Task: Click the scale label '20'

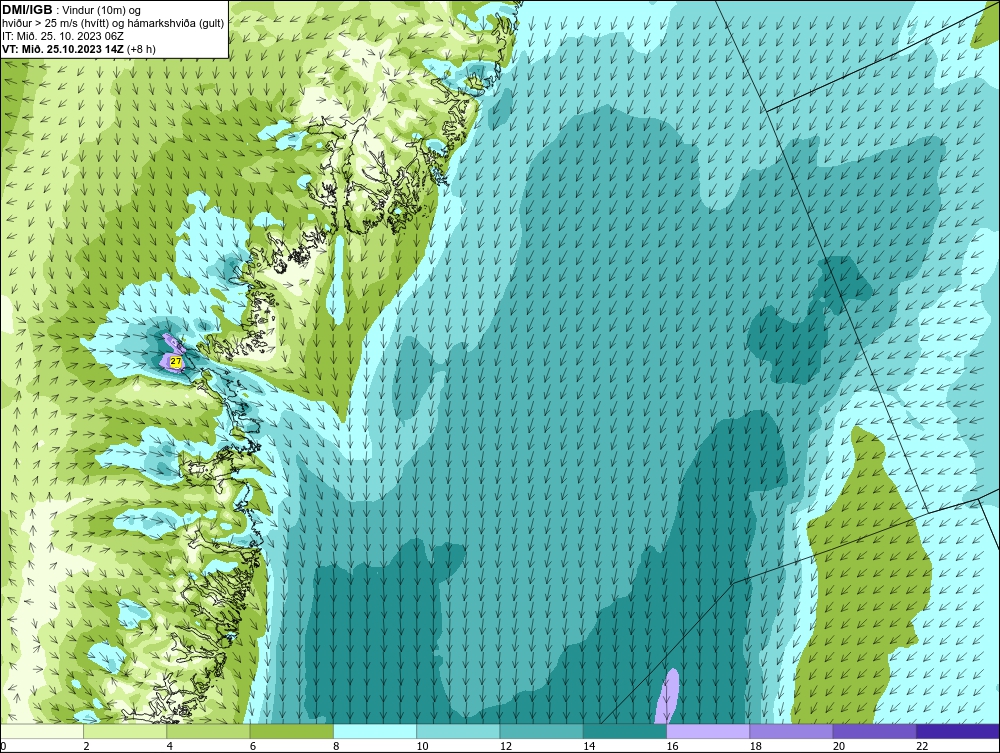Action: point(839,747)
